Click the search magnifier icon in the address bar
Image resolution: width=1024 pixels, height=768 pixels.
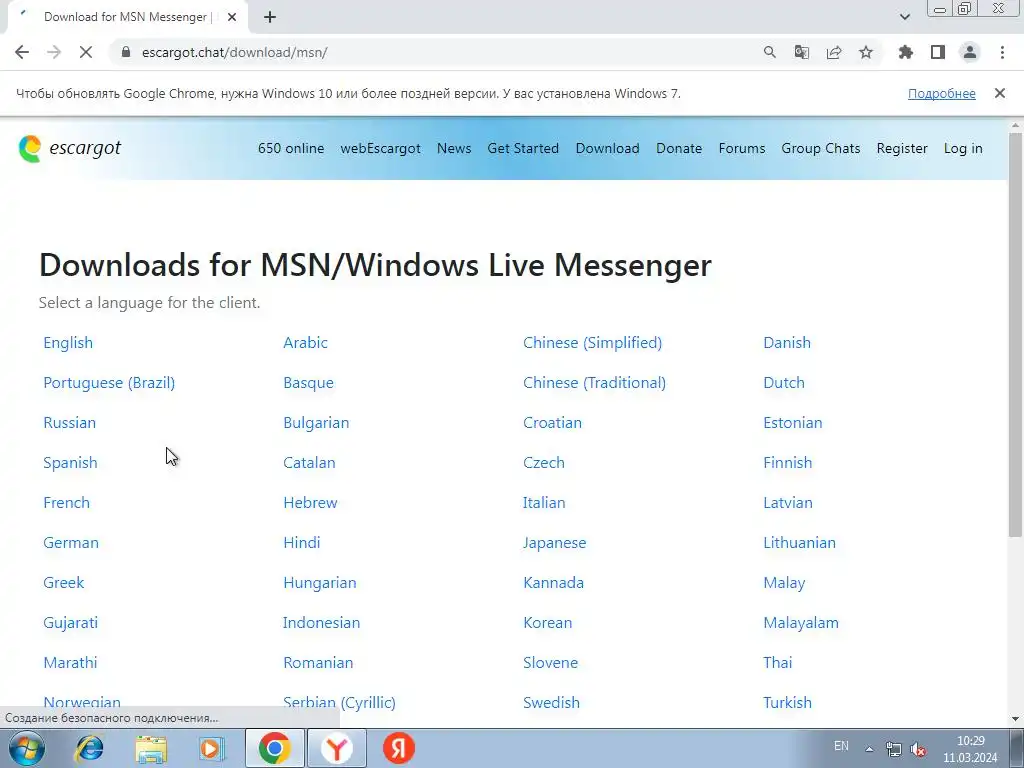(770, 52)
